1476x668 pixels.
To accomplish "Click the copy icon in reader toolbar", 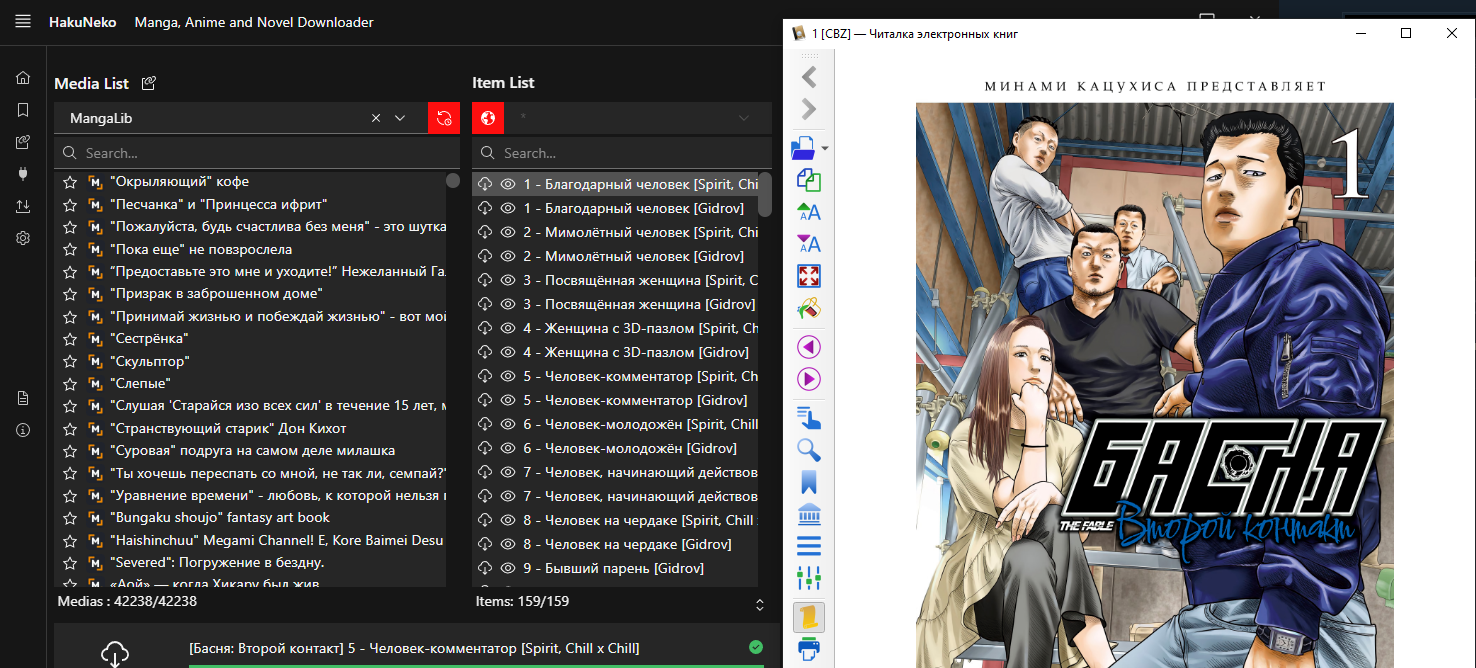I will 809,181.
